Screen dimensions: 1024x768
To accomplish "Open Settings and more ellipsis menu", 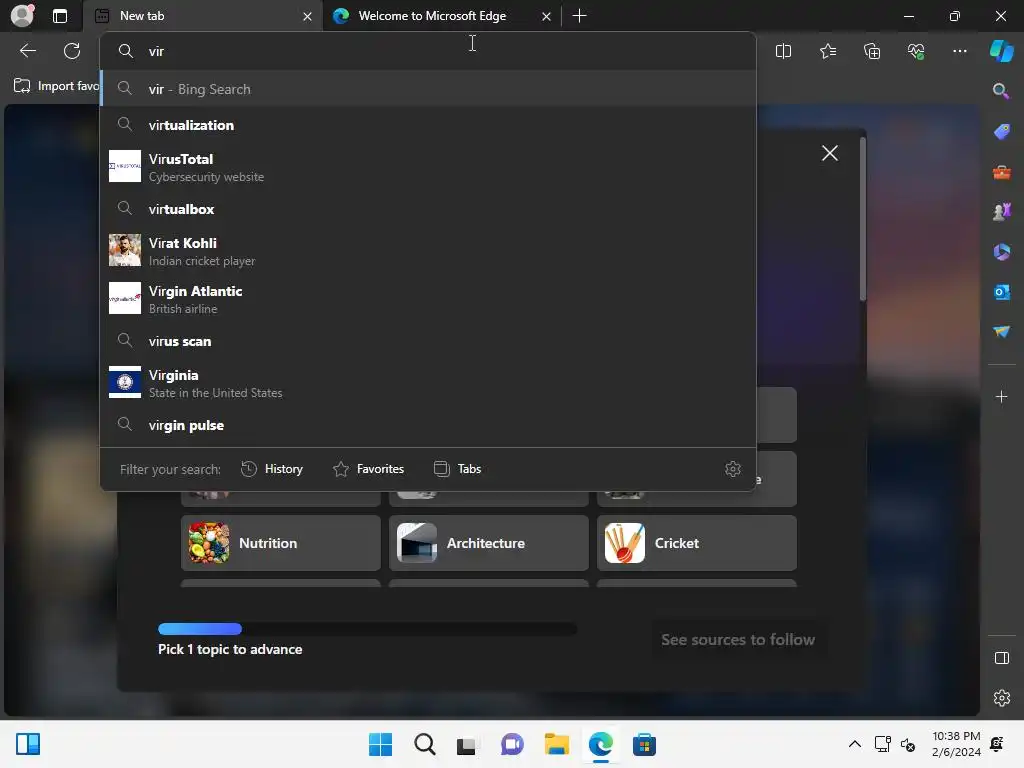I will coord(959,51).
